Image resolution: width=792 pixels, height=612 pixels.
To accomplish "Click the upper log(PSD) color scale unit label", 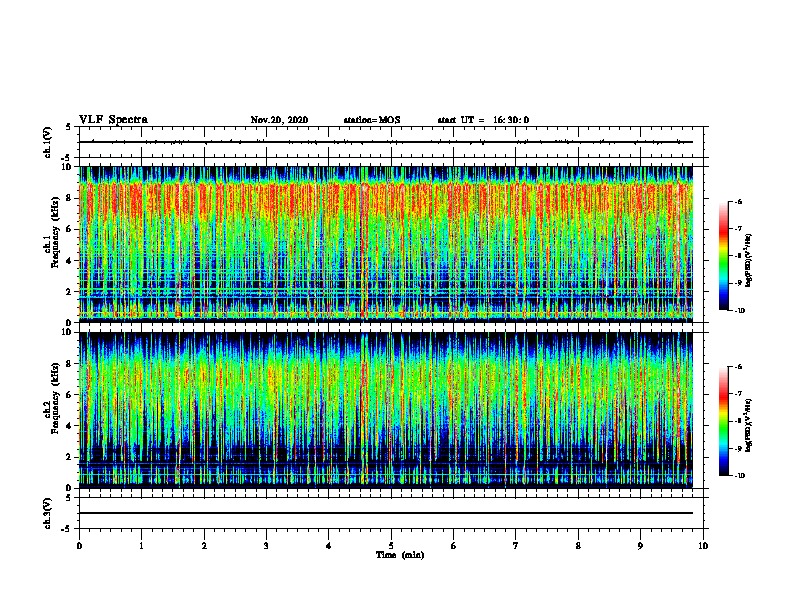I will [749, 260].
